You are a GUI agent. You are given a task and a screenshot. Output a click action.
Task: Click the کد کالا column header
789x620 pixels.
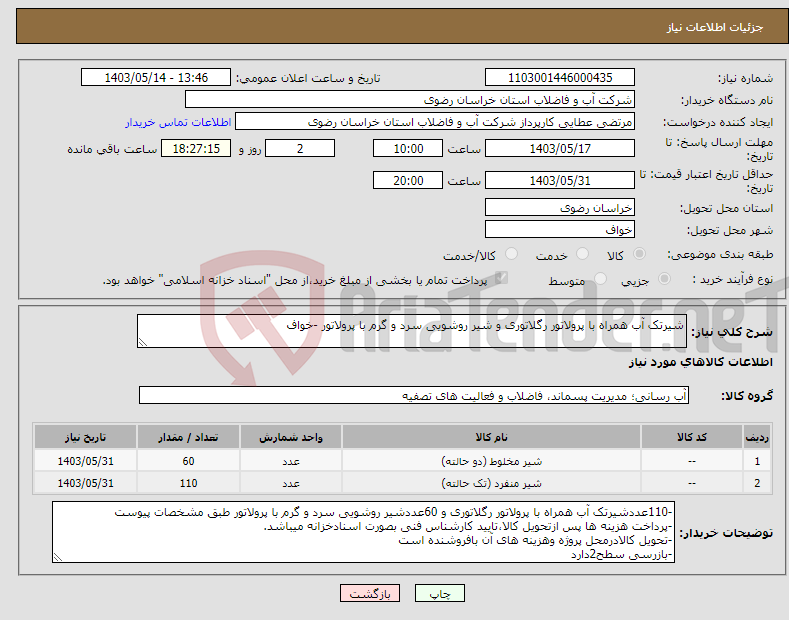(691, 437)
